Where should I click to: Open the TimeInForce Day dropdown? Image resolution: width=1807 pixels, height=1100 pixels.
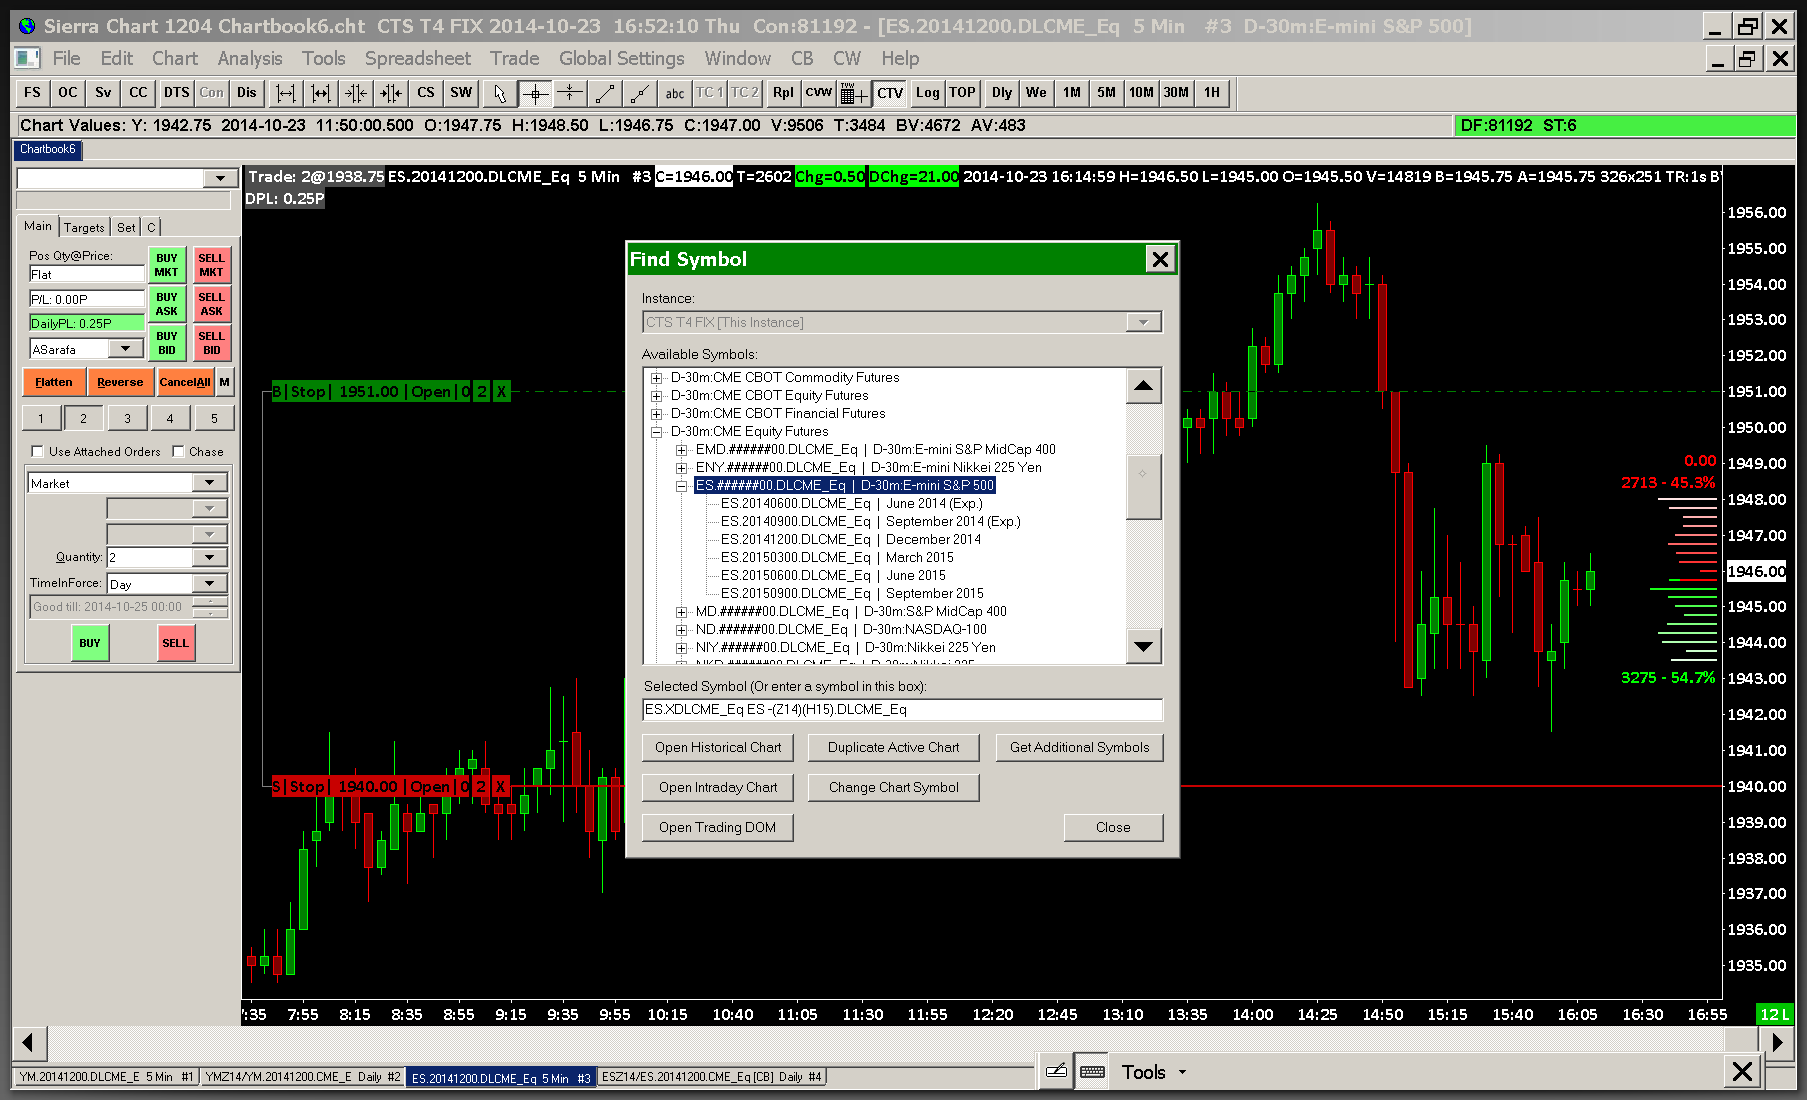click(209, 583)
